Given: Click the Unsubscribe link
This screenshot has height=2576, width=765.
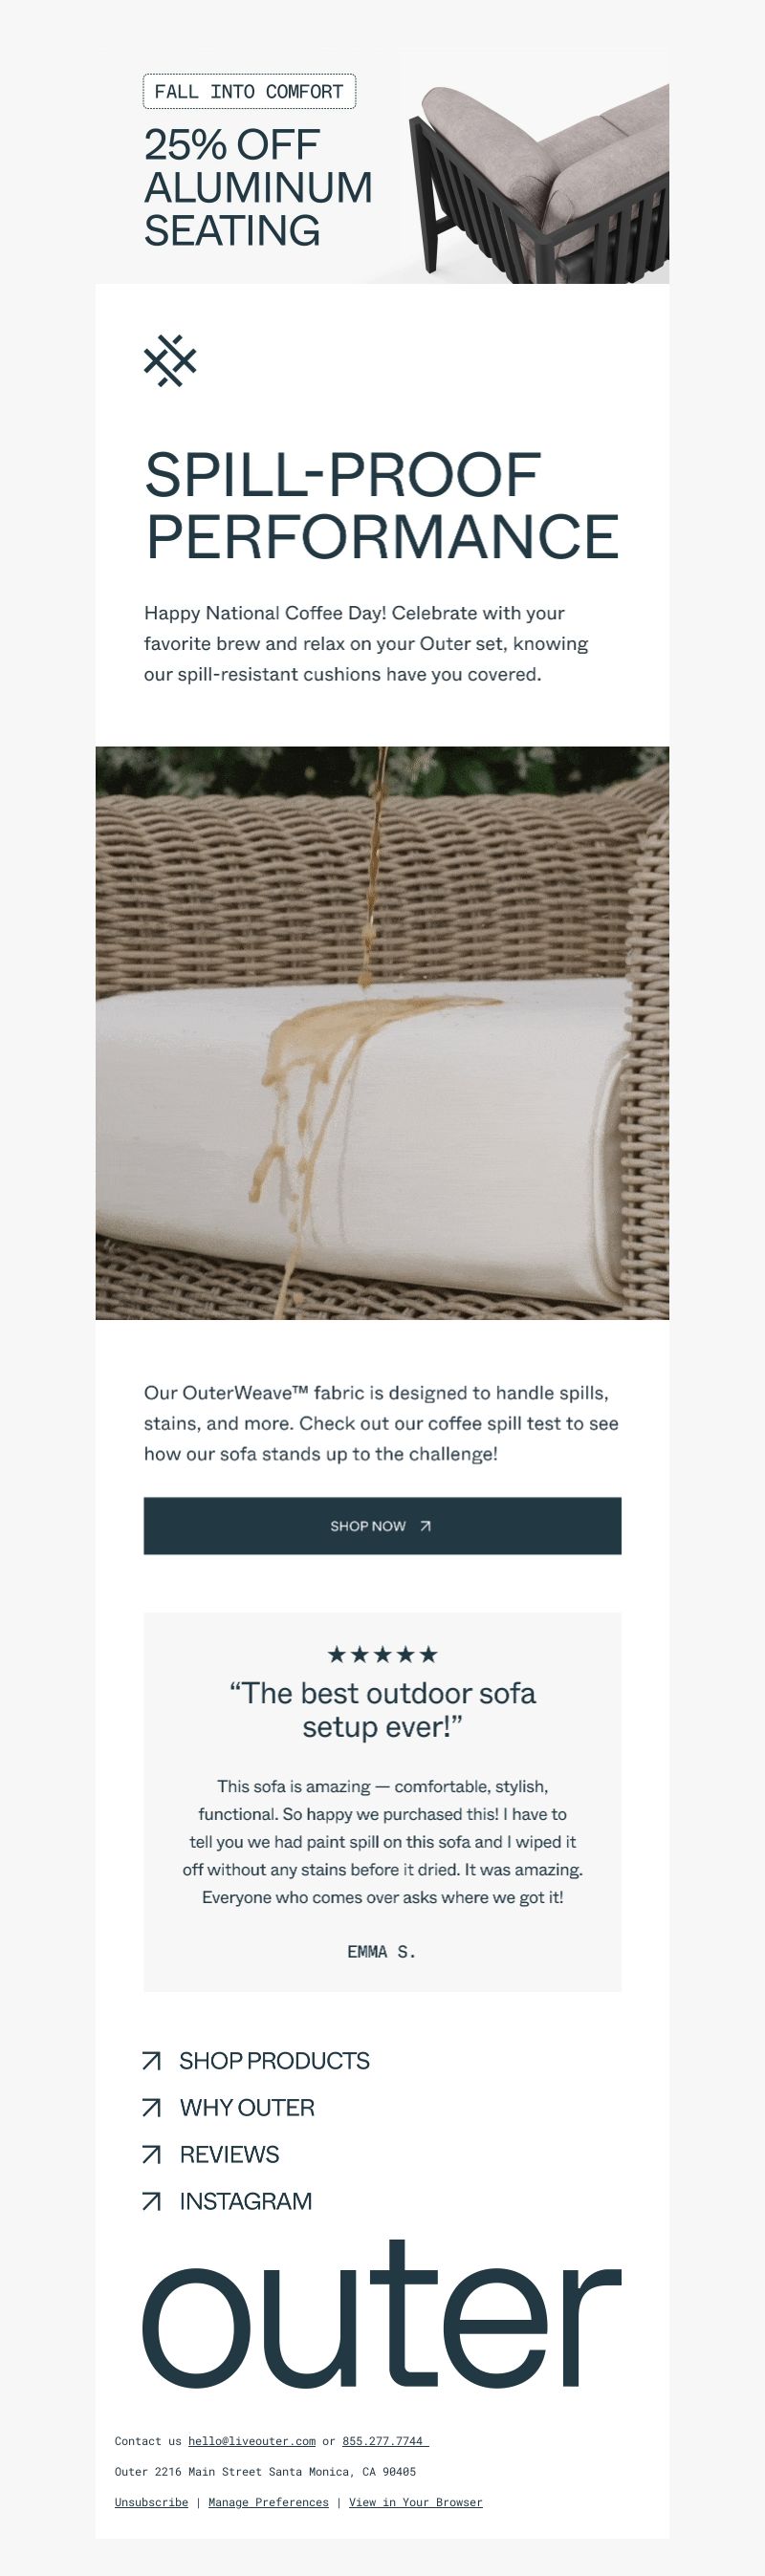Looking at the screenshot, I should tap(151, 2502).
